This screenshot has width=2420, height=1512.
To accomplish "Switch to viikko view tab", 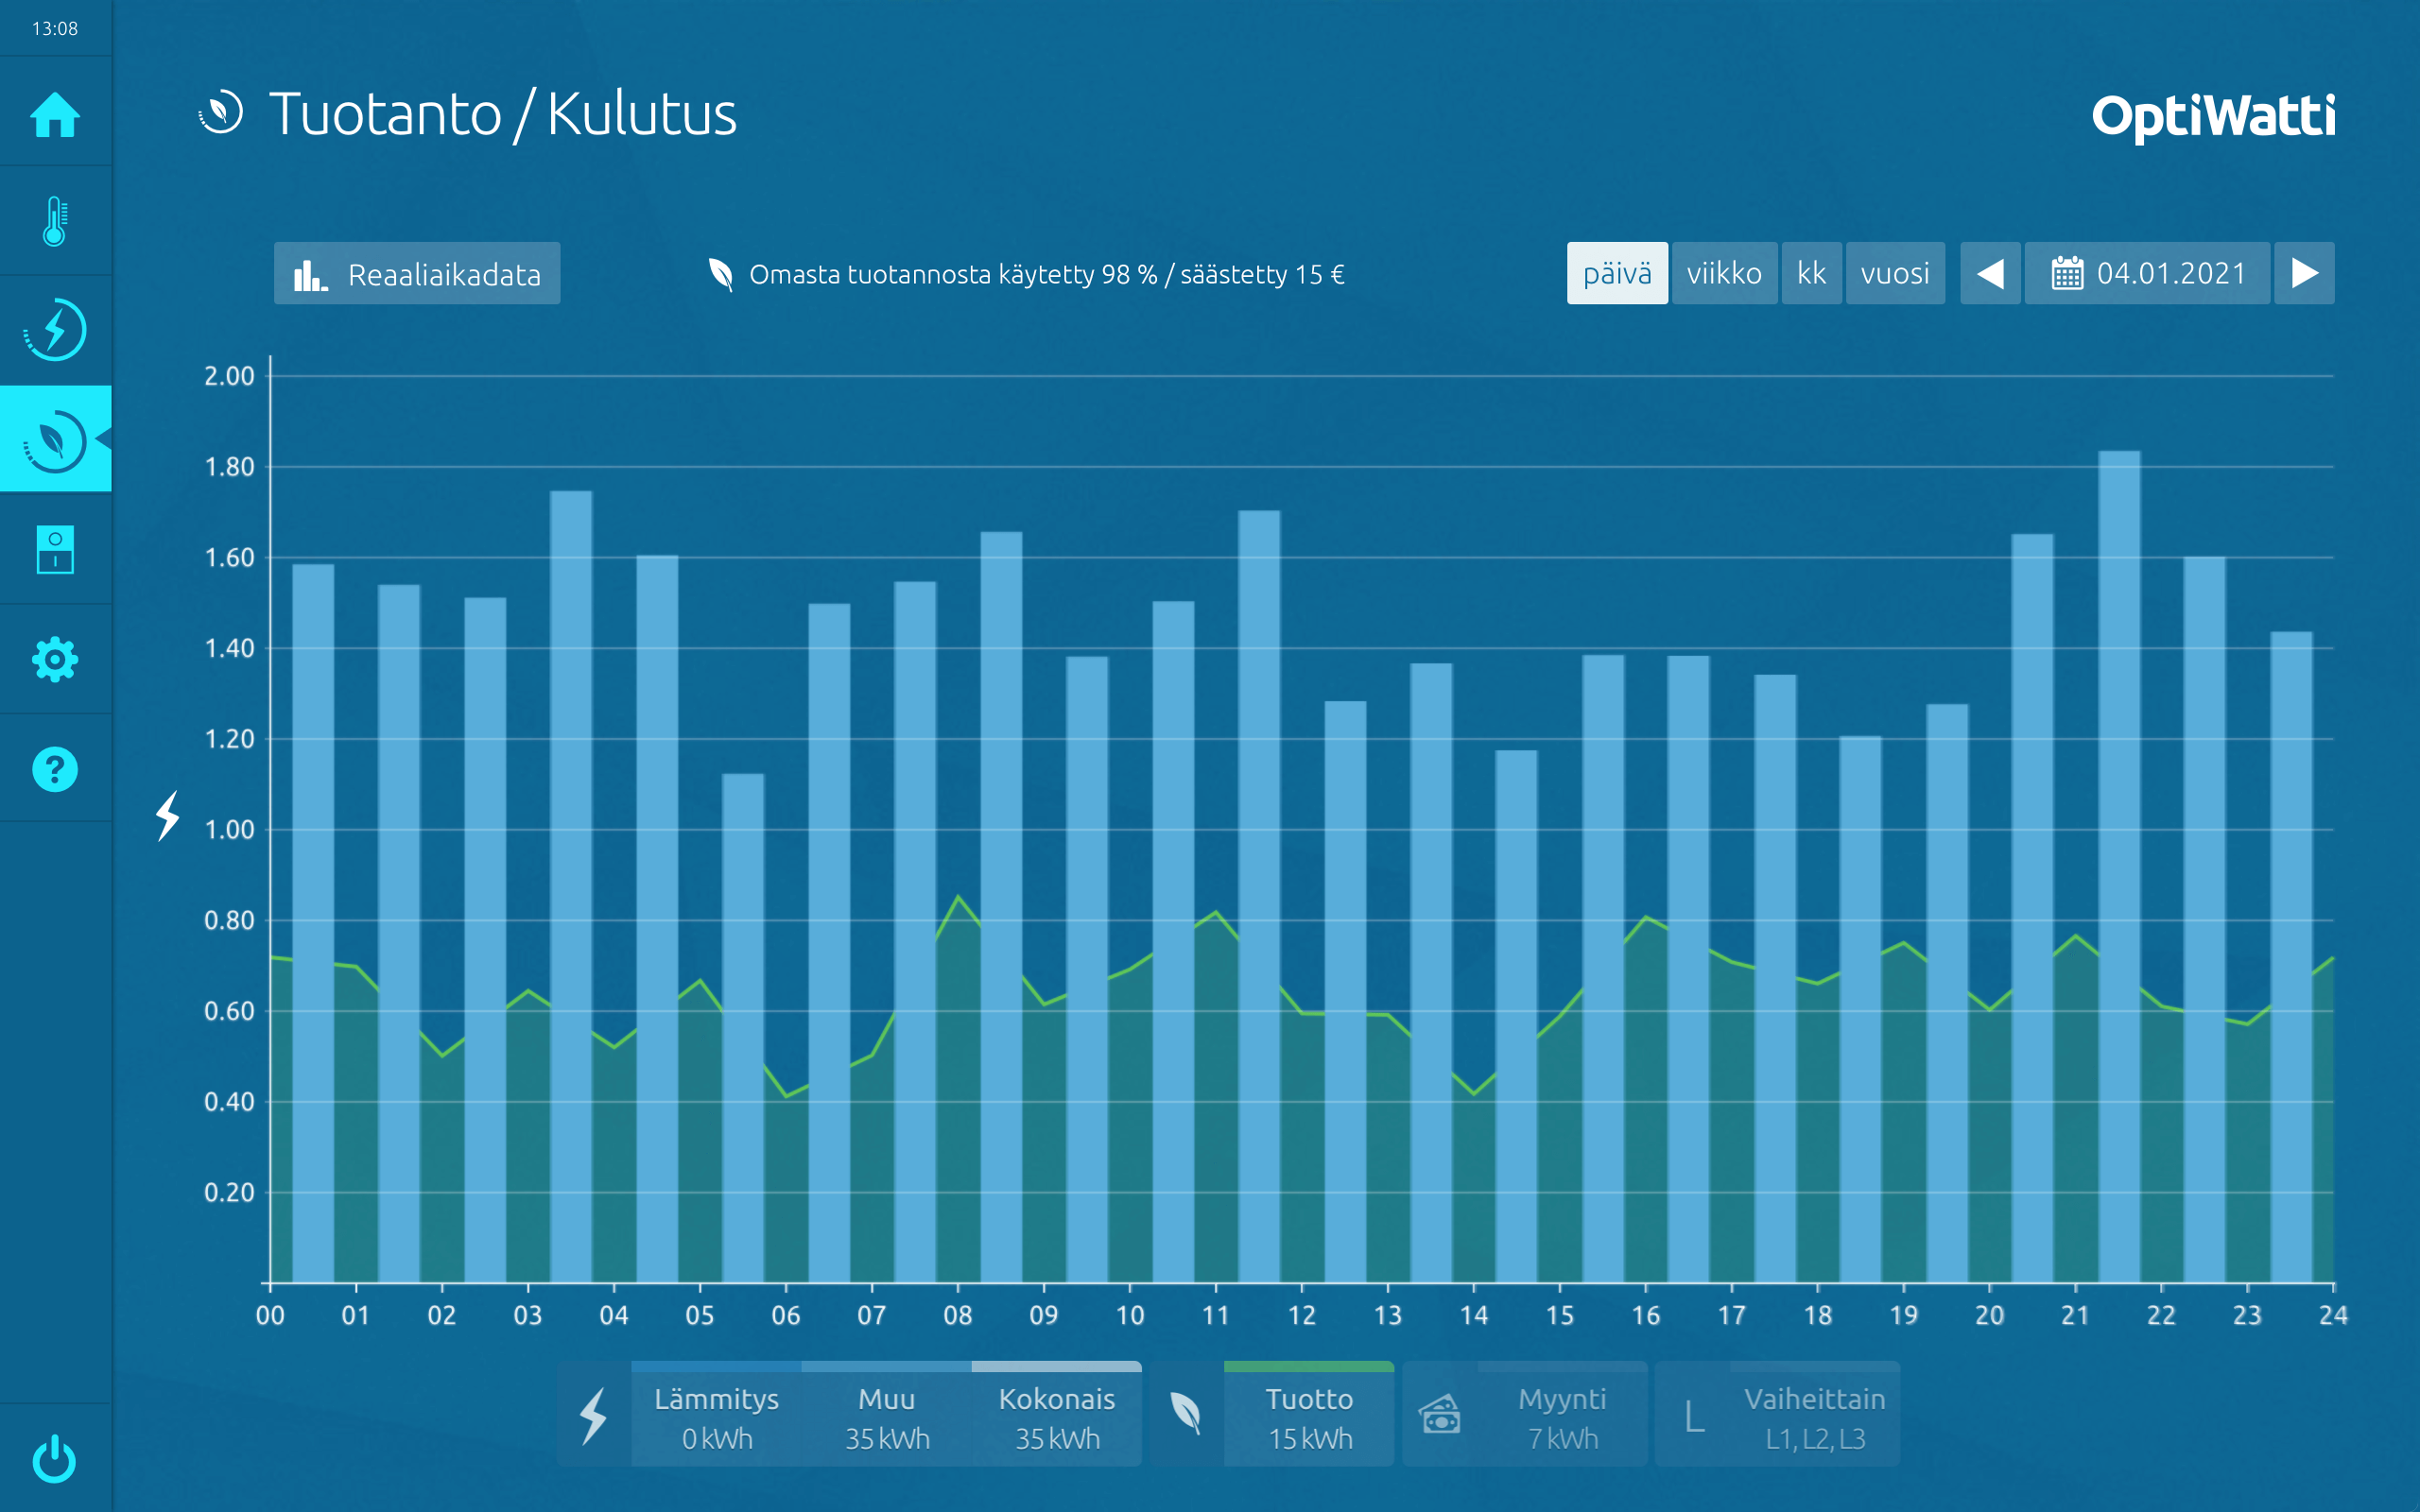I will tap(1724, 273).
